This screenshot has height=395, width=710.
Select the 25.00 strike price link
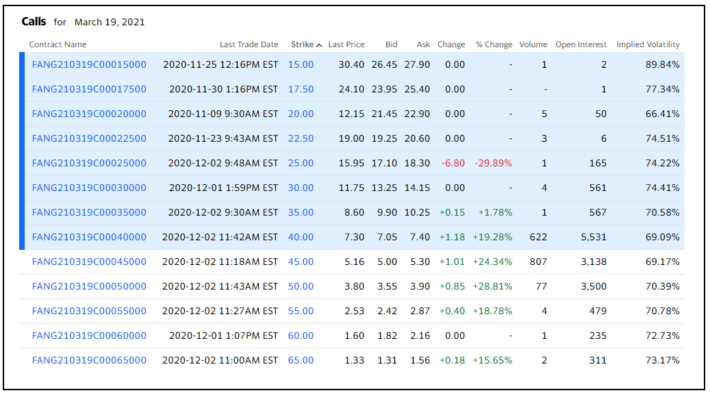tap(301, 163)
